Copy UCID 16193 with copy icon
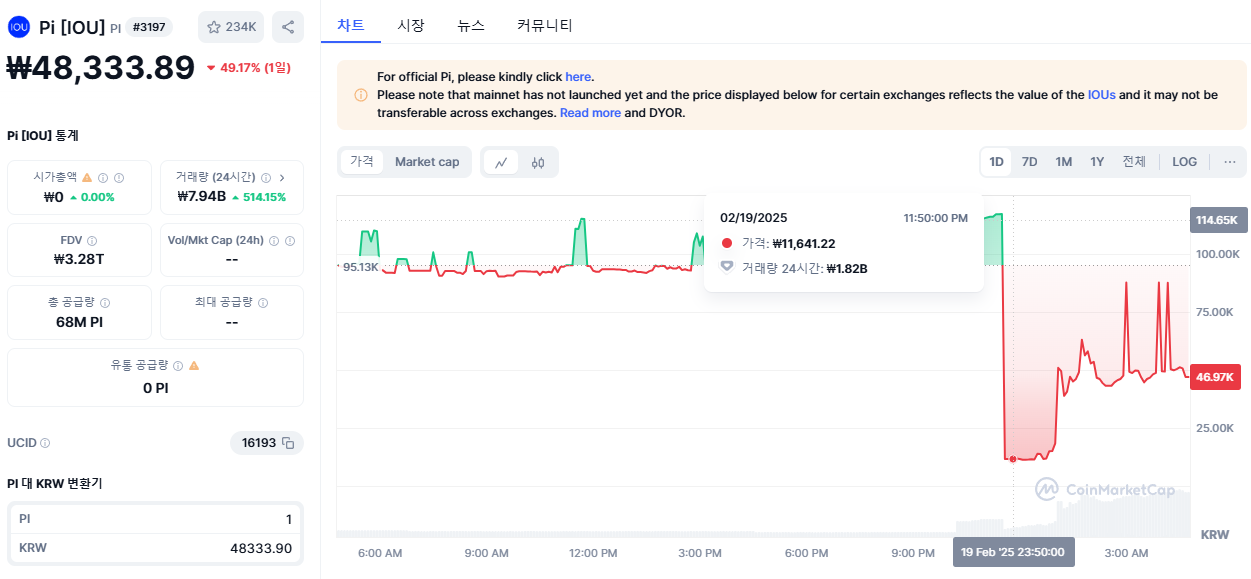1251x579 pixels. [x=288, y=443]
